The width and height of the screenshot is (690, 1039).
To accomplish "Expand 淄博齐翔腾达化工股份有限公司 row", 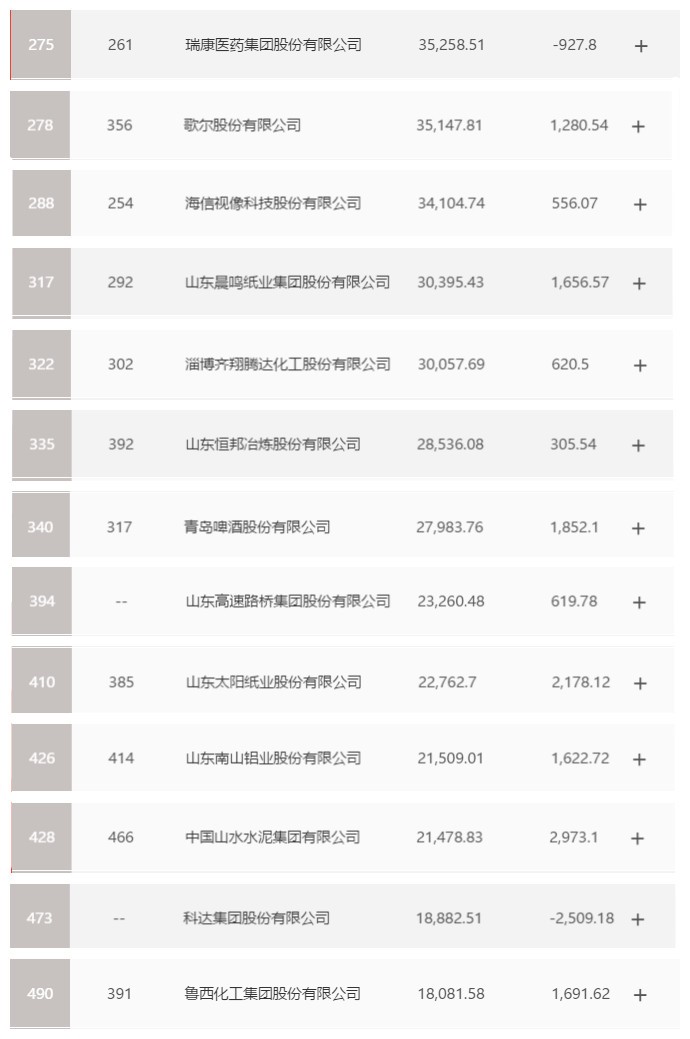I will [x=640, y=365].
